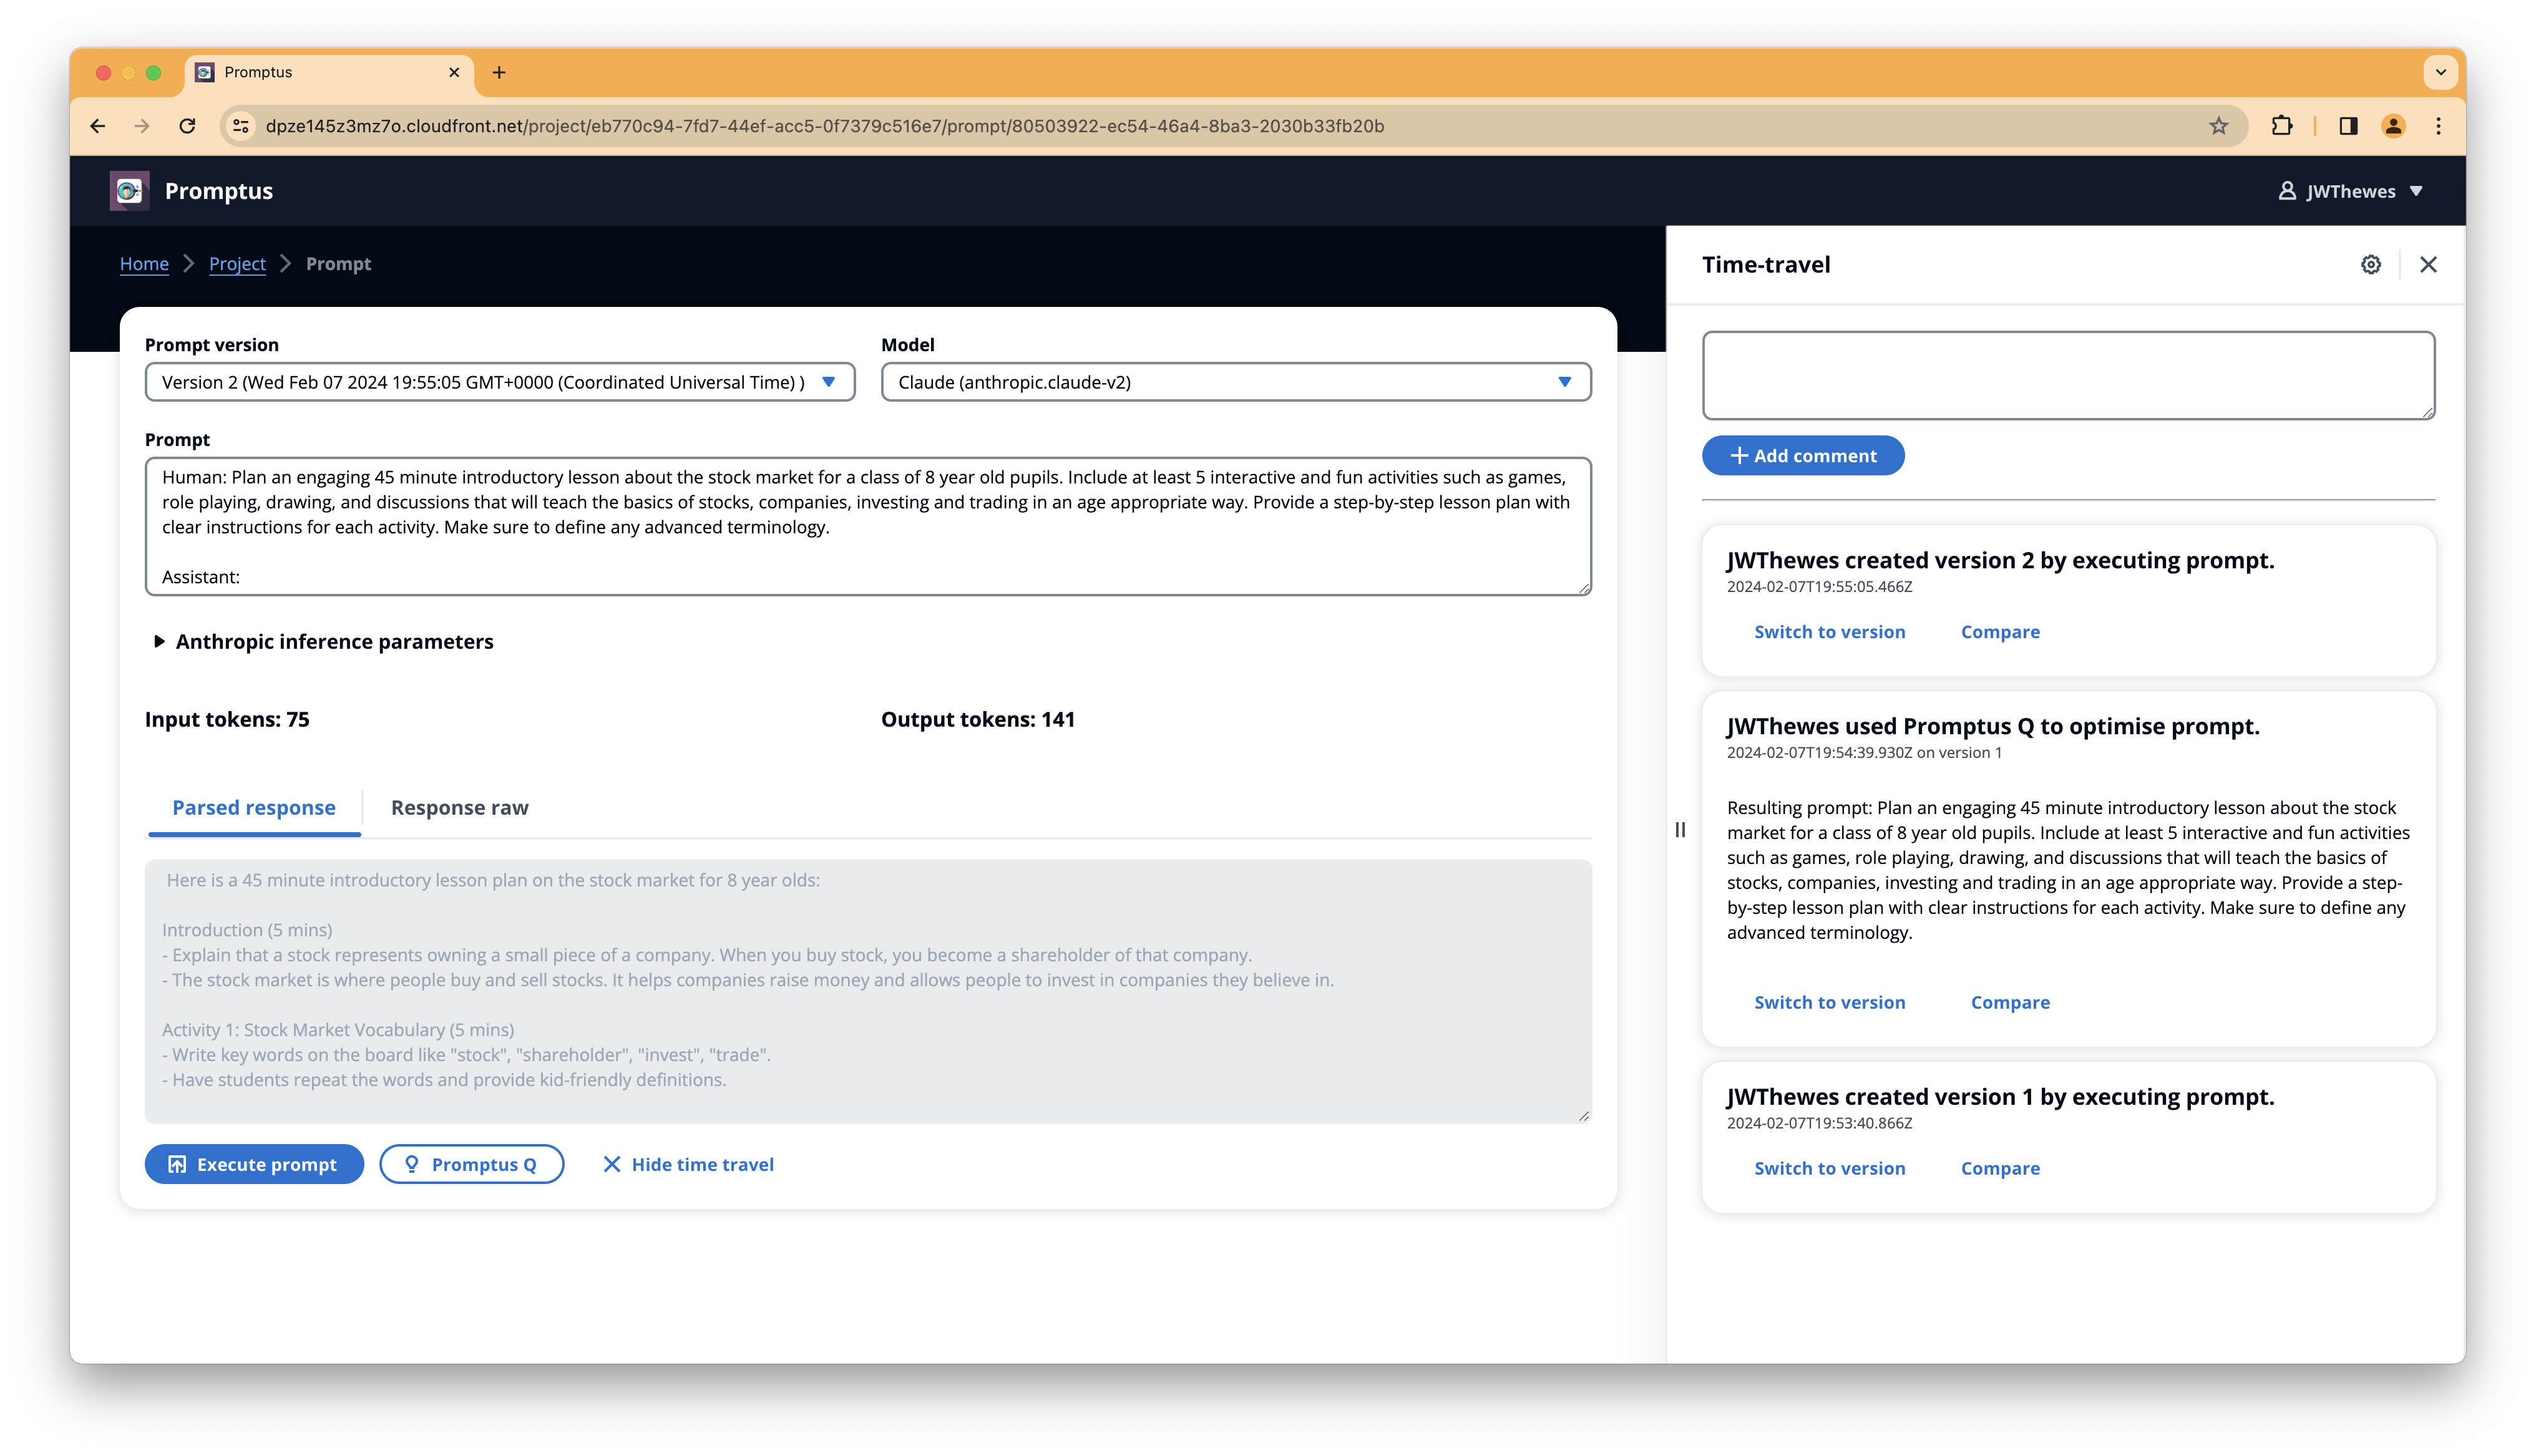This screenshot has width=2536, height=1456.
Task: Select the Promptus browser tab
Action: 330,72
